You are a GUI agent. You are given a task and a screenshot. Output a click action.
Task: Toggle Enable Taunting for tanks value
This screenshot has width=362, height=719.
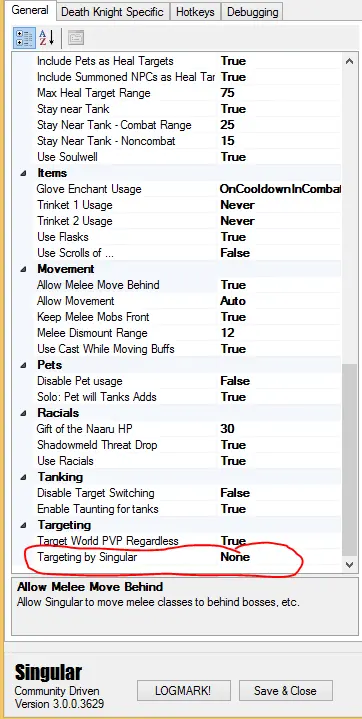[x=279, y=509]
